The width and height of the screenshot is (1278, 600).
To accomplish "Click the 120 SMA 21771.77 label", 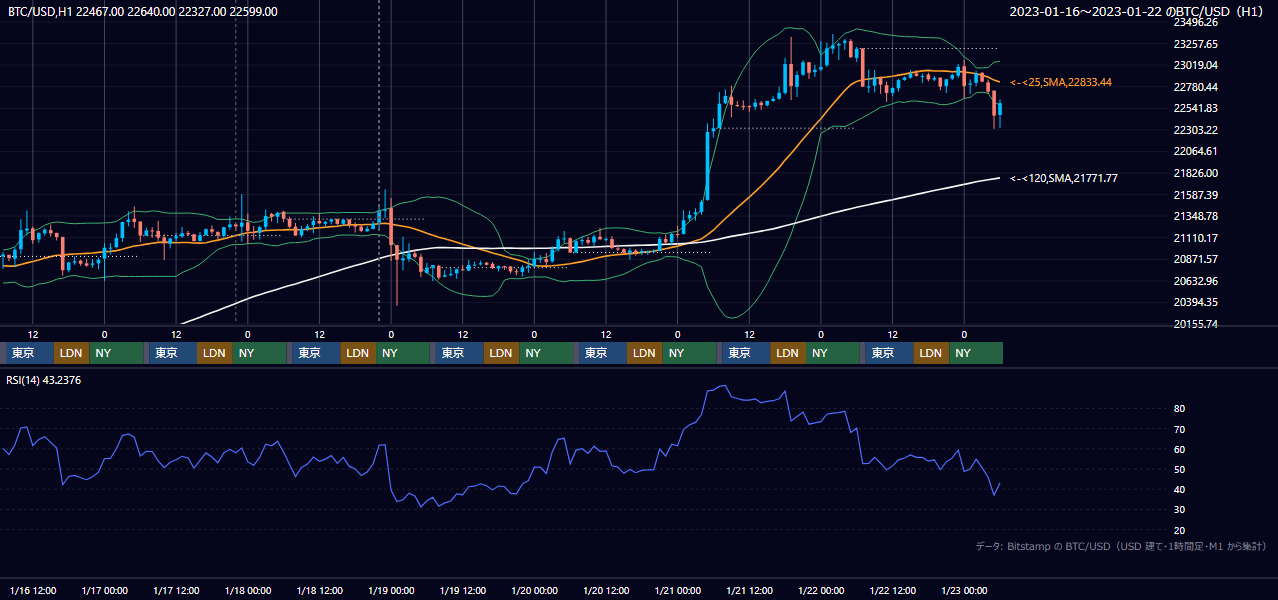I will (1063, 178).
